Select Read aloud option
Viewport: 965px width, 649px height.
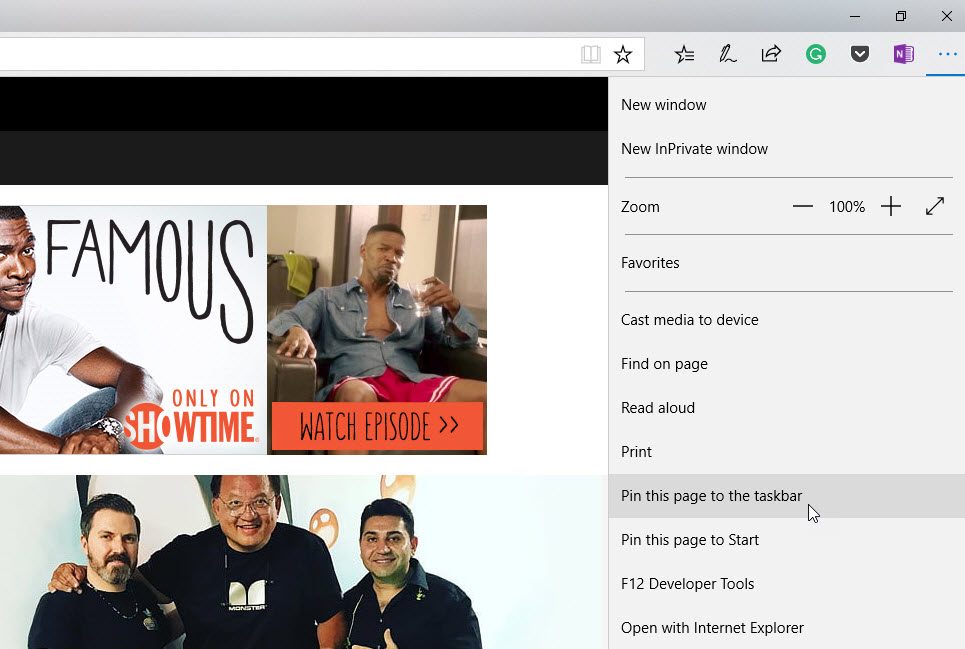click(787, 408)
